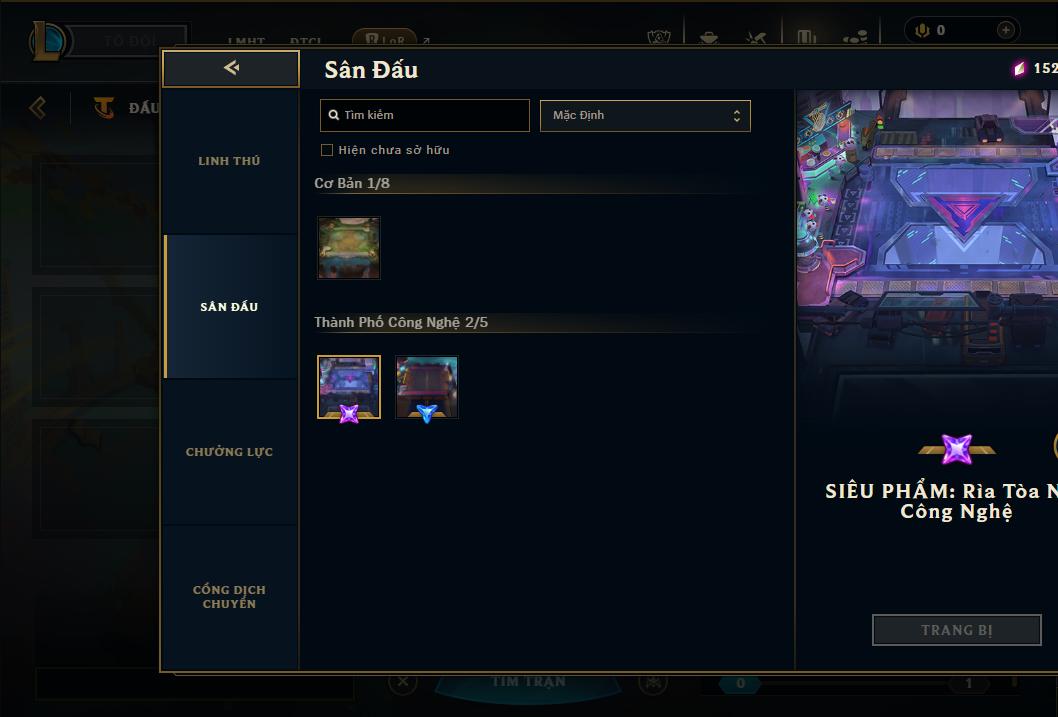Screen dimensions: 1058x717
Task: Click the League of Legends logo icon
Action: click(x=47, y=40)
